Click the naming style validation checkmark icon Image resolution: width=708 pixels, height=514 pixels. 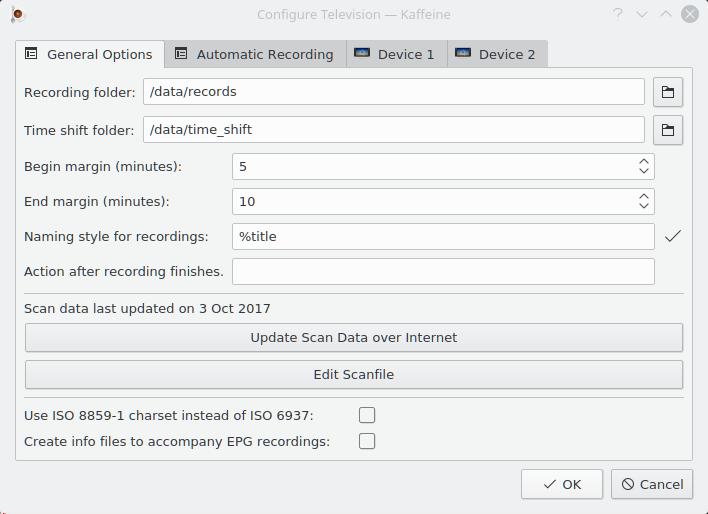click(x=673, y=236)
